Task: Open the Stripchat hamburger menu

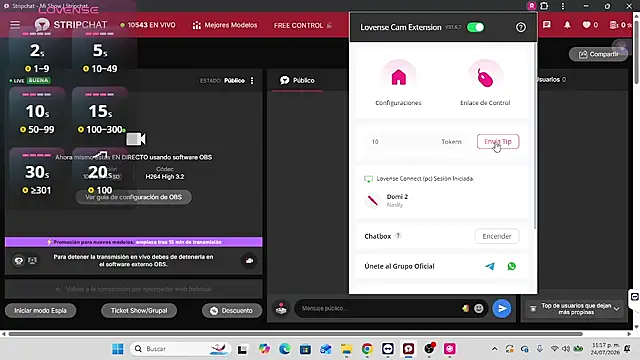Action: (15, 25)
